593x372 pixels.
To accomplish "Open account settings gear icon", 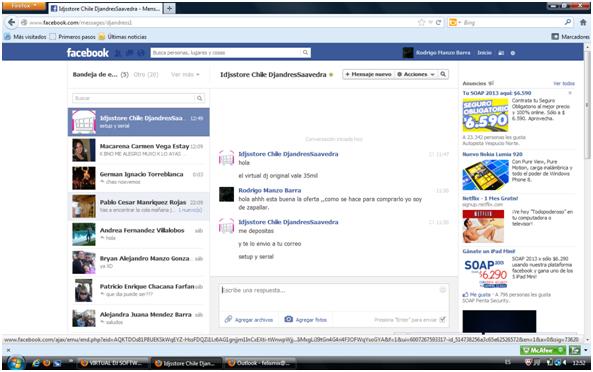I will 513,53.
